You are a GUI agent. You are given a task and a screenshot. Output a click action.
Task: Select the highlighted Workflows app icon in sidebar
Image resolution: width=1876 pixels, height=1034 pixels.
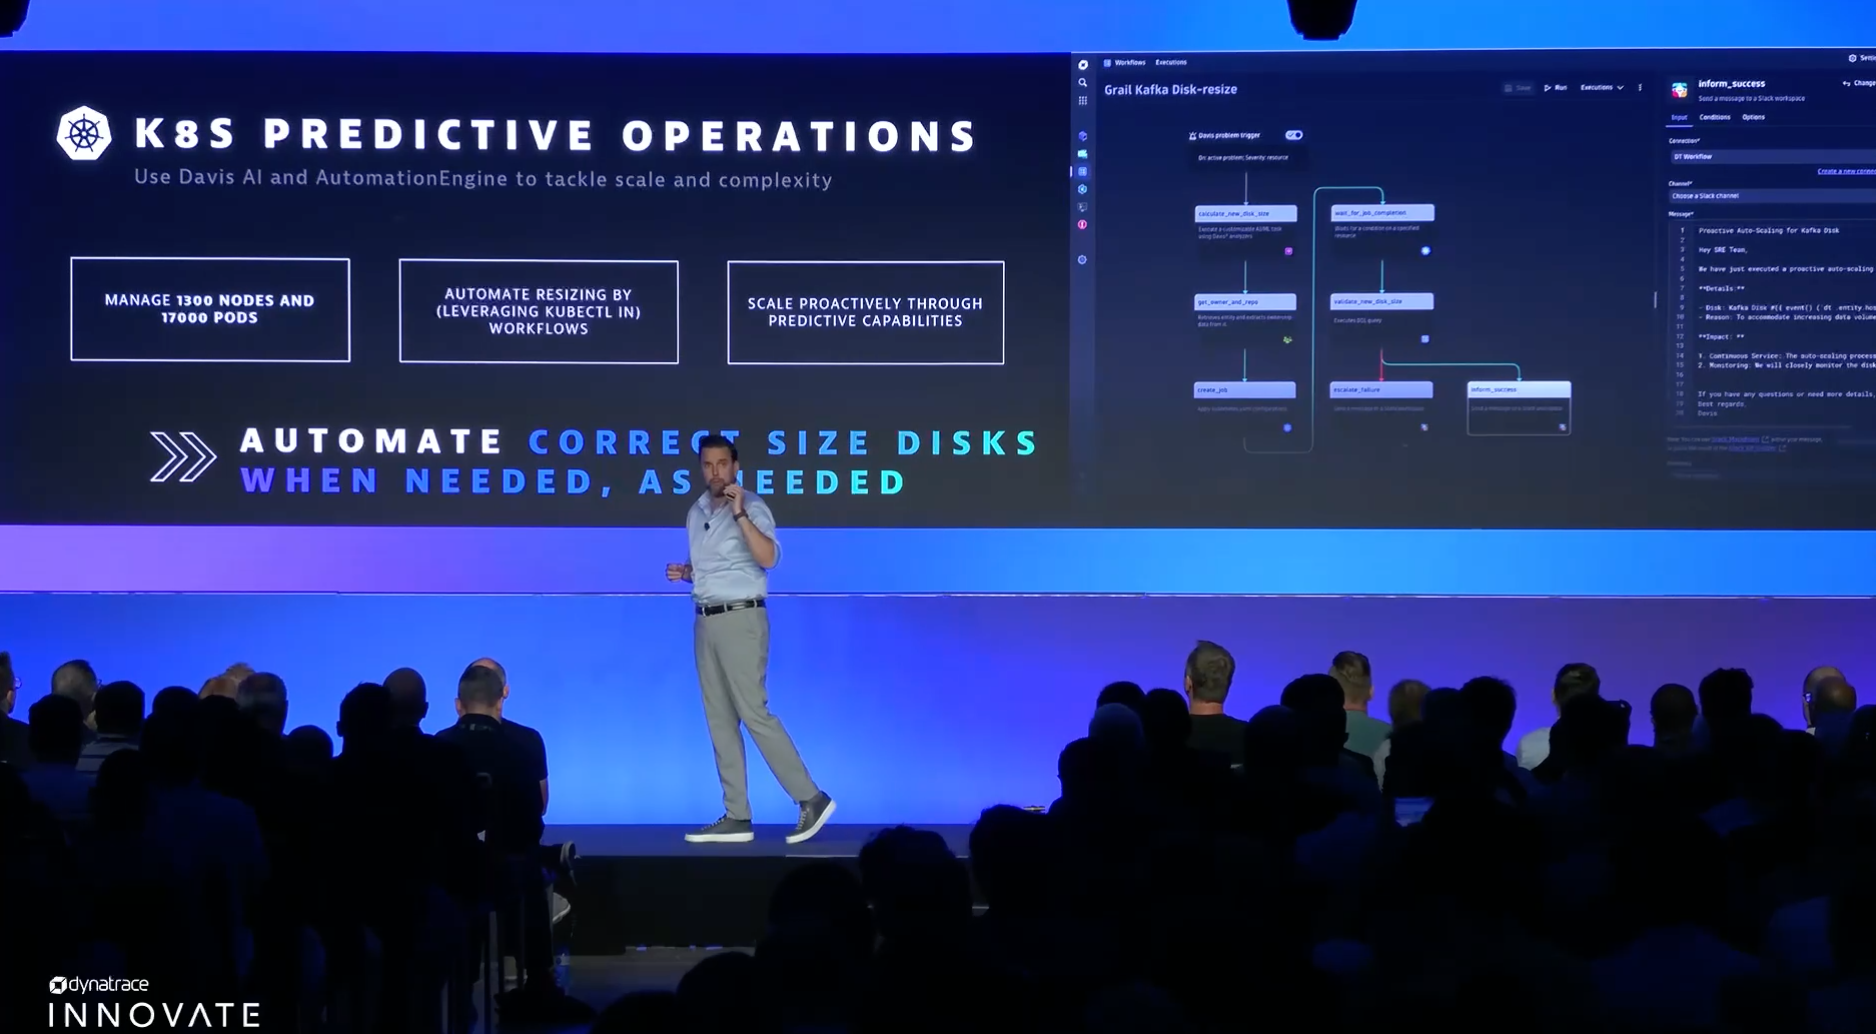coord(1084,170)
